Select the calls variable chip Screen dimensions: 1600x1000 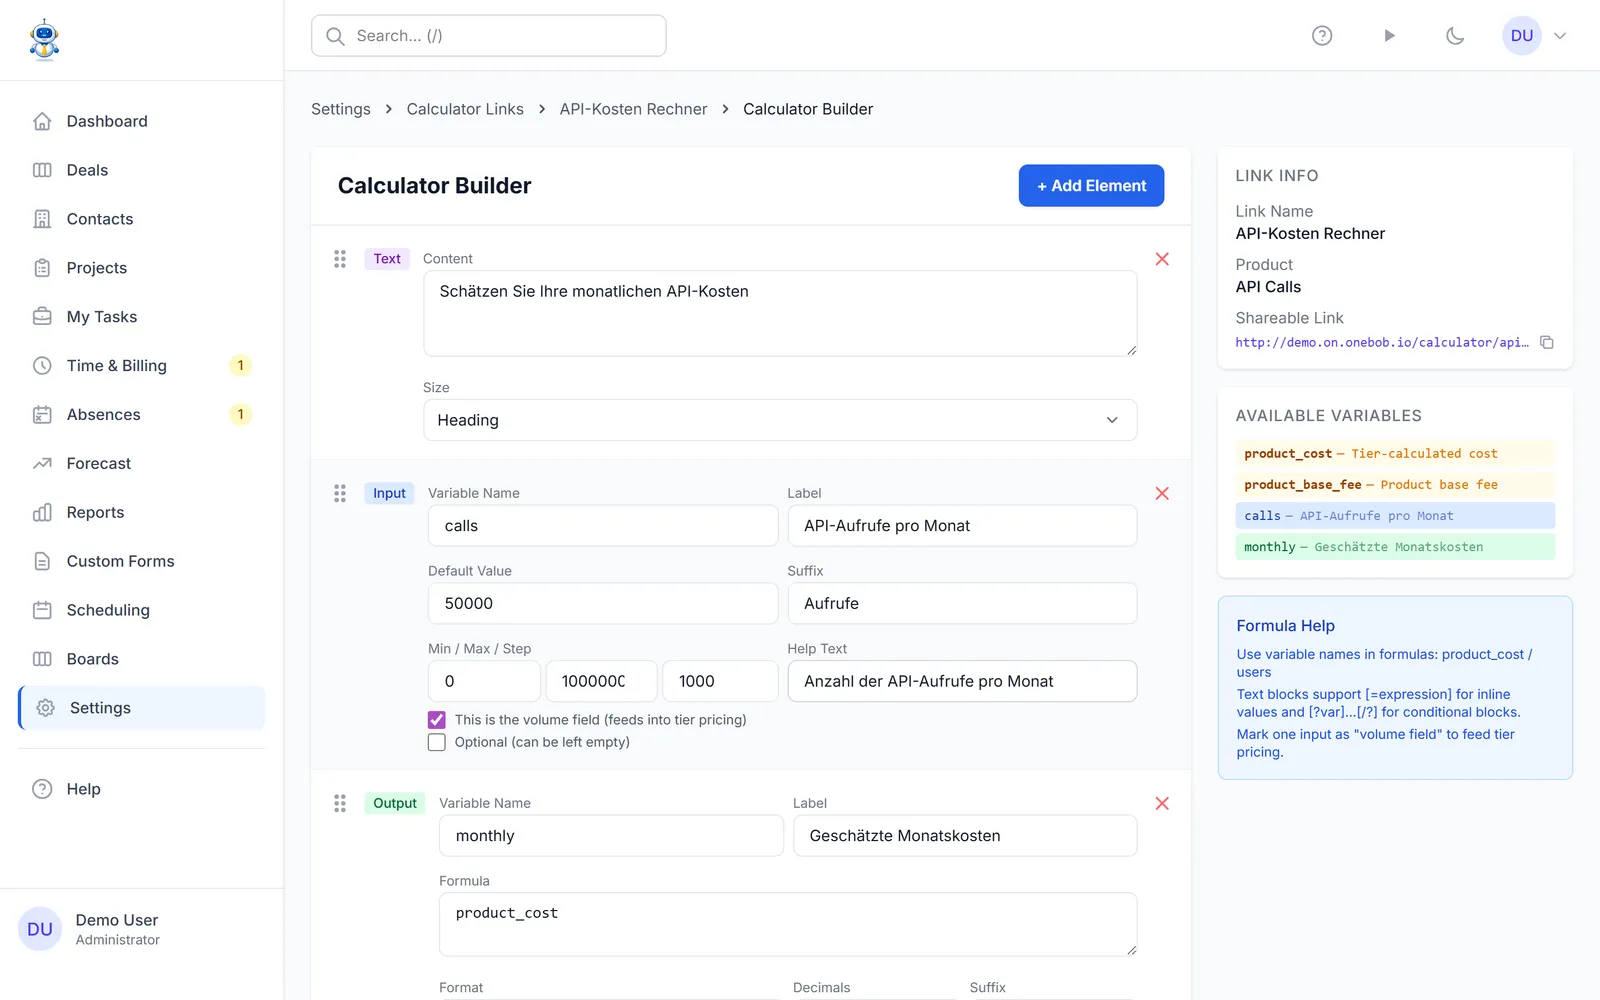click(1395, 516)
